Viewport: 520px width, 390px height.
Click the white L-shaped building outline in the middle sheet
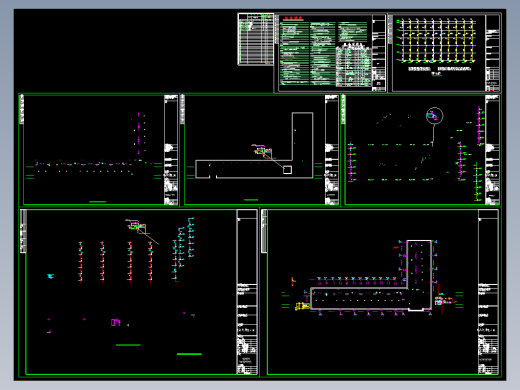click(254, 145)
